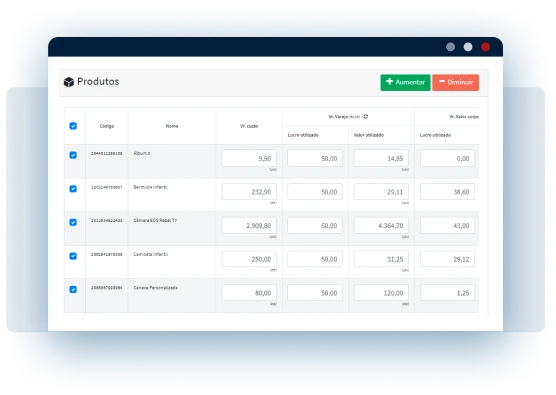
Task: Click the field showing 43,00
Action: (447, 226)
